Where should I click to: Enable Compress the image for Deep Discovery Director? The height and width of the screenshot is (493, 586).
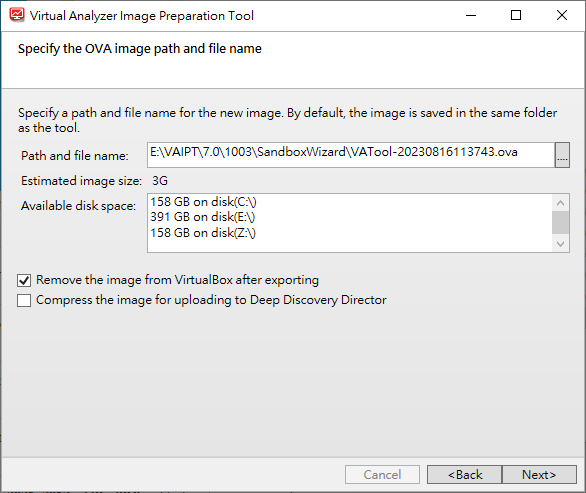[x=24, y=300]
